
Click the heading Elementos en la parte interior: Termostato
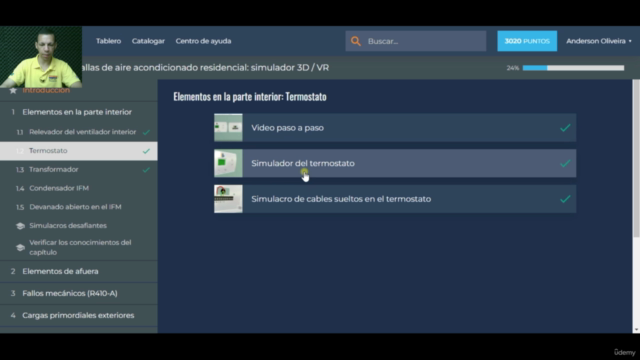click(x=250, y=97)
